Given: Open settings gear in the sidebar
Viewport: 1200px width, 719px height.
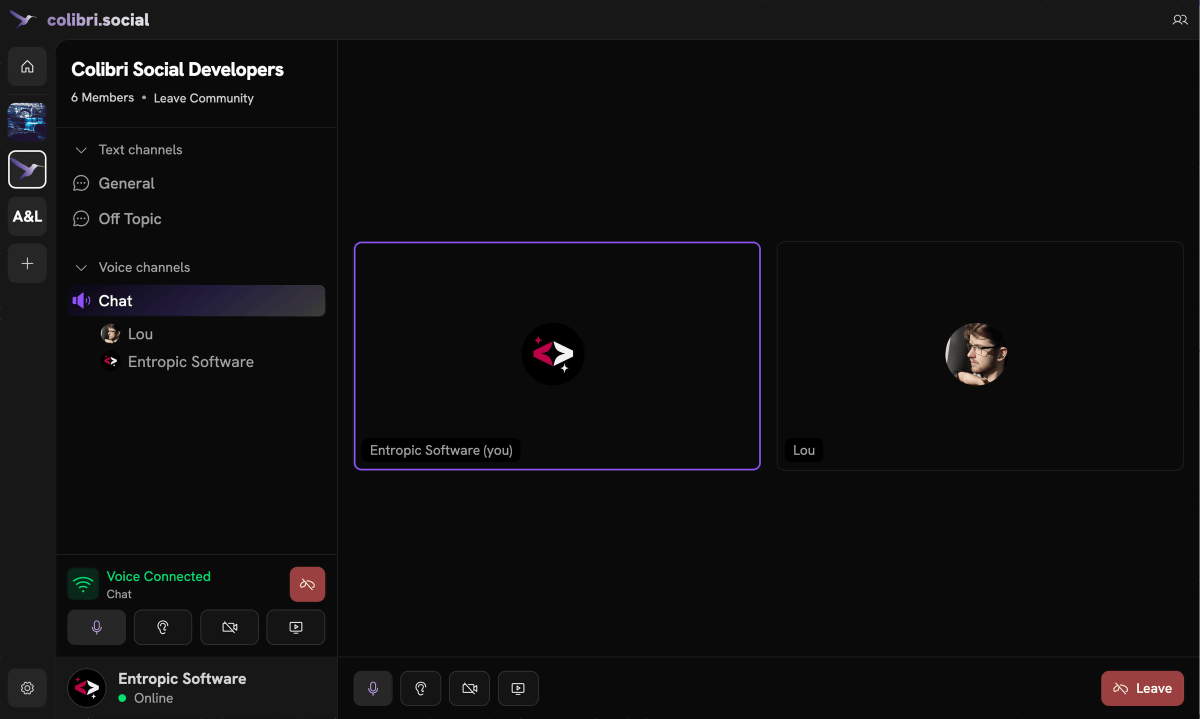Looking at the screenshot, I should click(27, 688).
